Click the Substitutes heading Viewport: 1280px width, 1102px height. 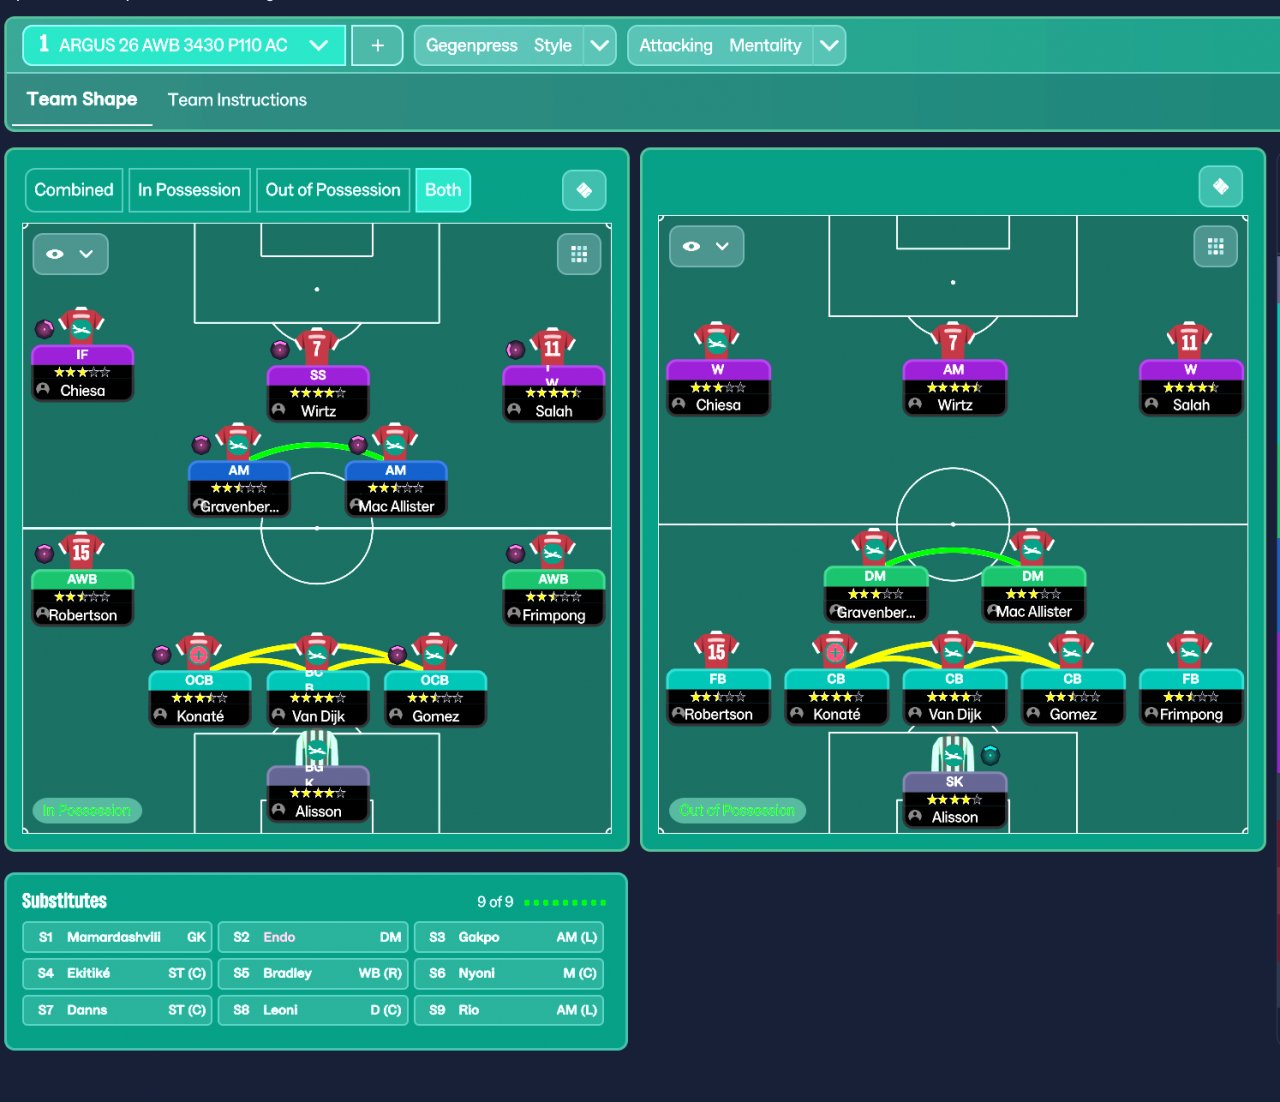(65, 901)
